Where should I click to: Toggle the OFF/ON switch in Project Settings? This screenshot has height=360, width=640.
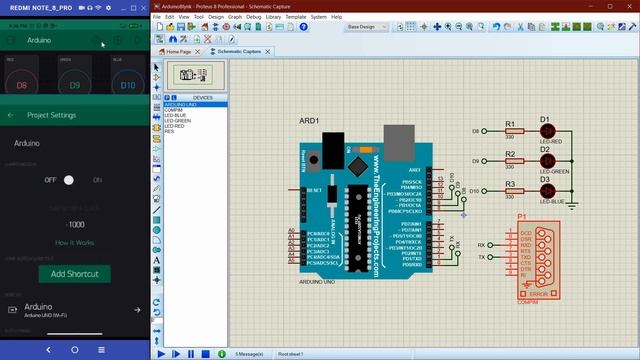[x=69, y=180]
